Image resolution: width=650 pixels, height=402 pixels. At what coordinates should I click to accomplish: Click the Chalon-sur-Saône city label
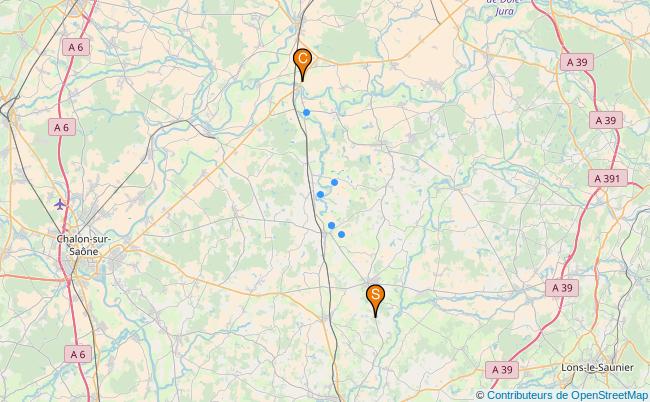click(x=84, y=245)
